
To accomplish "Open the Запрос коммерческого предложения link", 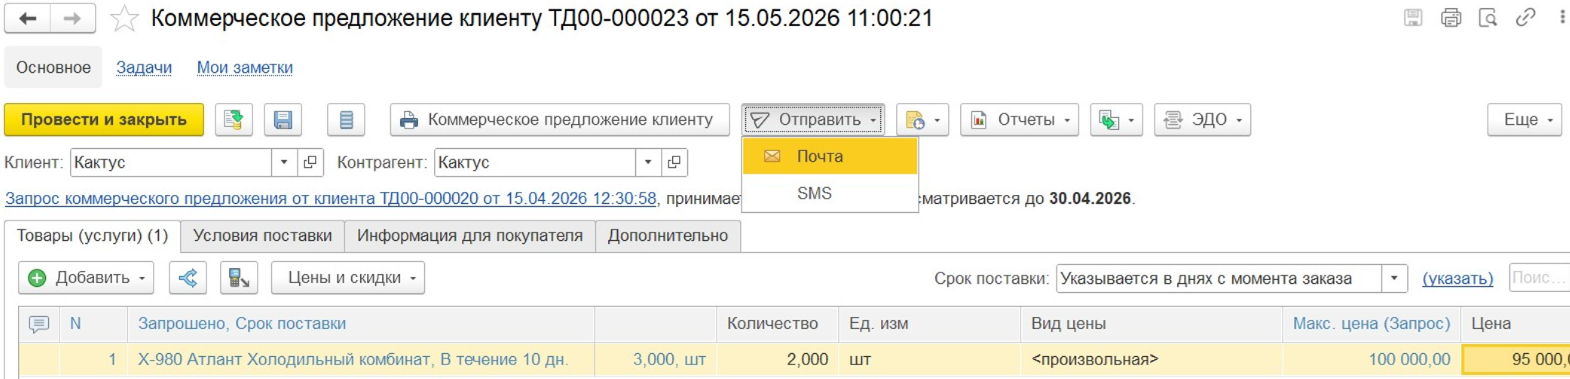I will click(x=331, y=198).
